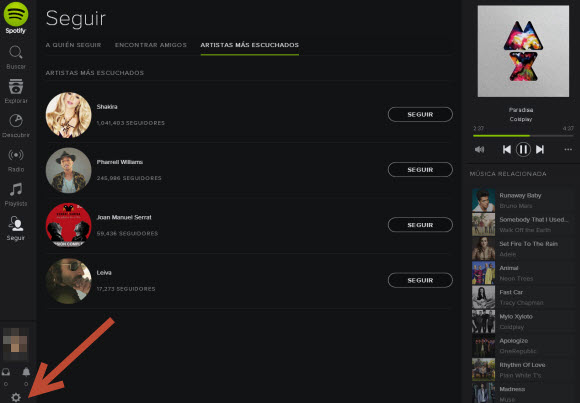Viewport: 580px width, 403px height.
Task: Play Animal by Neon Trees
Action: [x=521, y=273]
